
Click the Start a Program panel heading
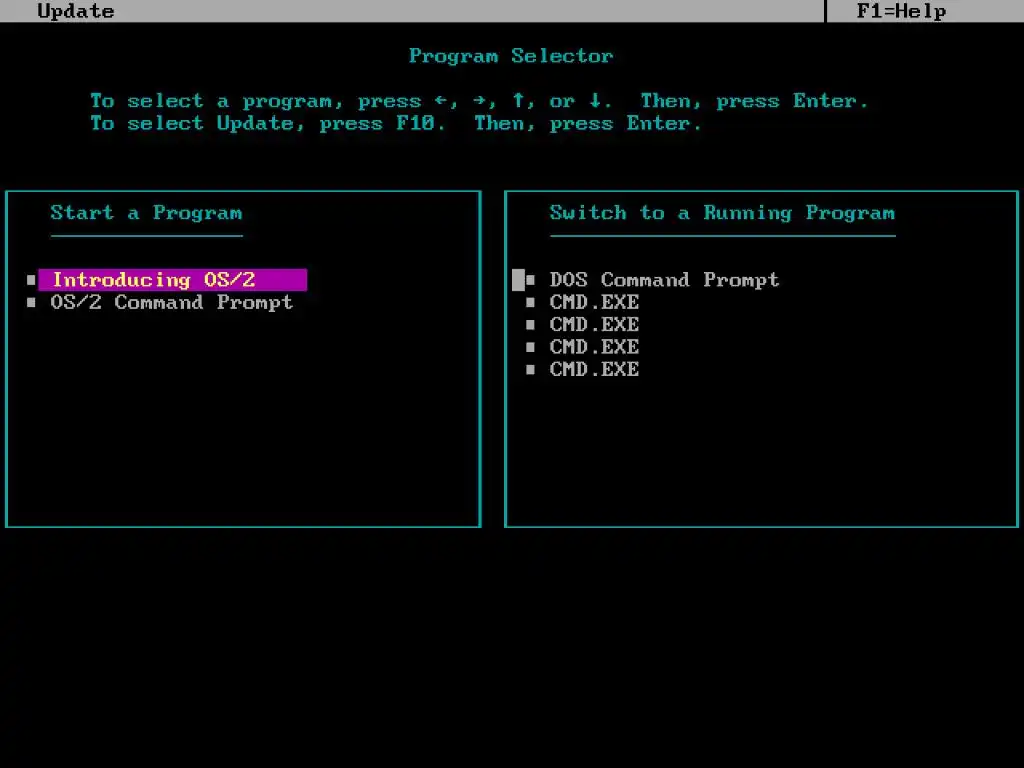click(146, 213)
